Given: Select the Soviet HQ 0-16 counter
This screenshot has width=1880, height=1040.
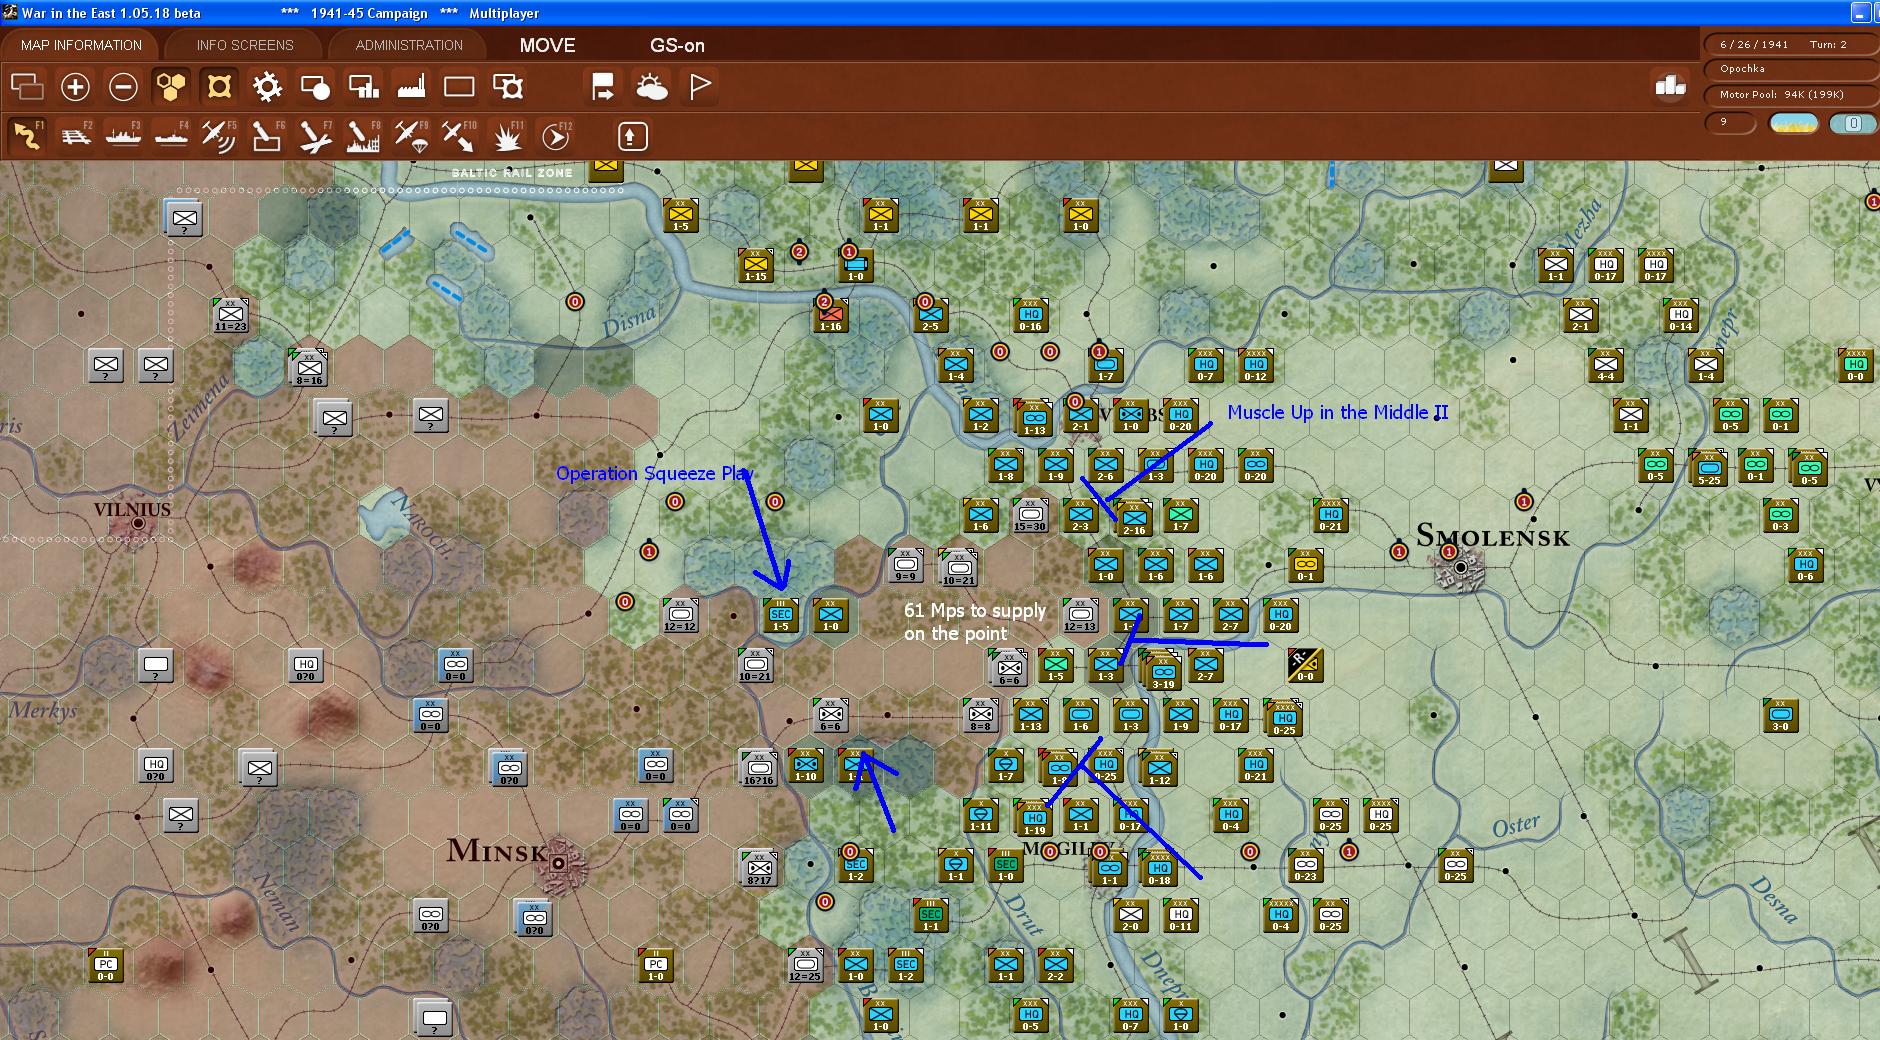Looking at the screenshot, I should click(1030, 315).
